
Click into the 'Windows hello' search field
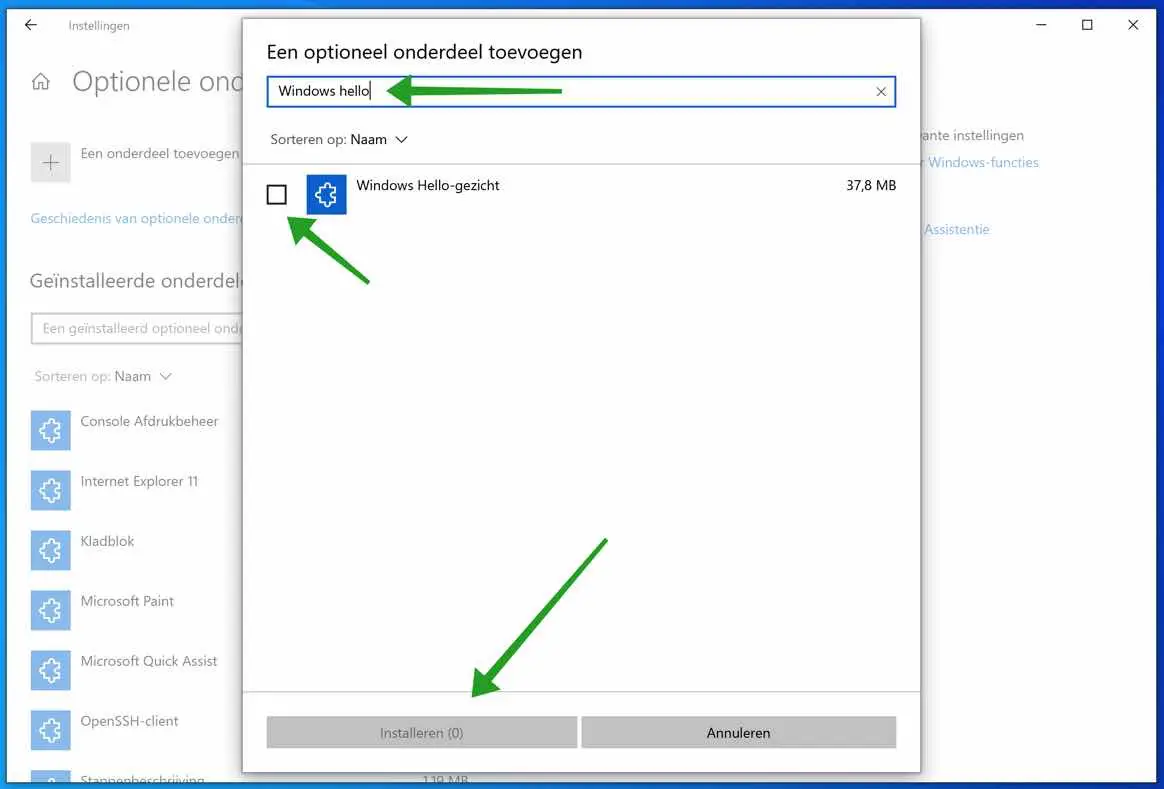(x=581, y=92)
